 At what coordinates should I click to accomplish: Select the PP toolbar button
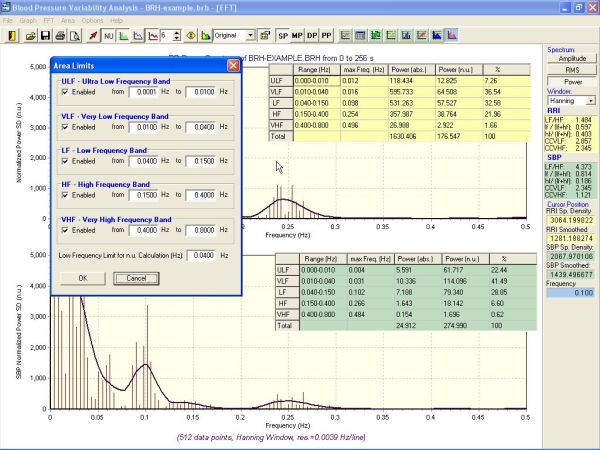[x=327, y=35]
